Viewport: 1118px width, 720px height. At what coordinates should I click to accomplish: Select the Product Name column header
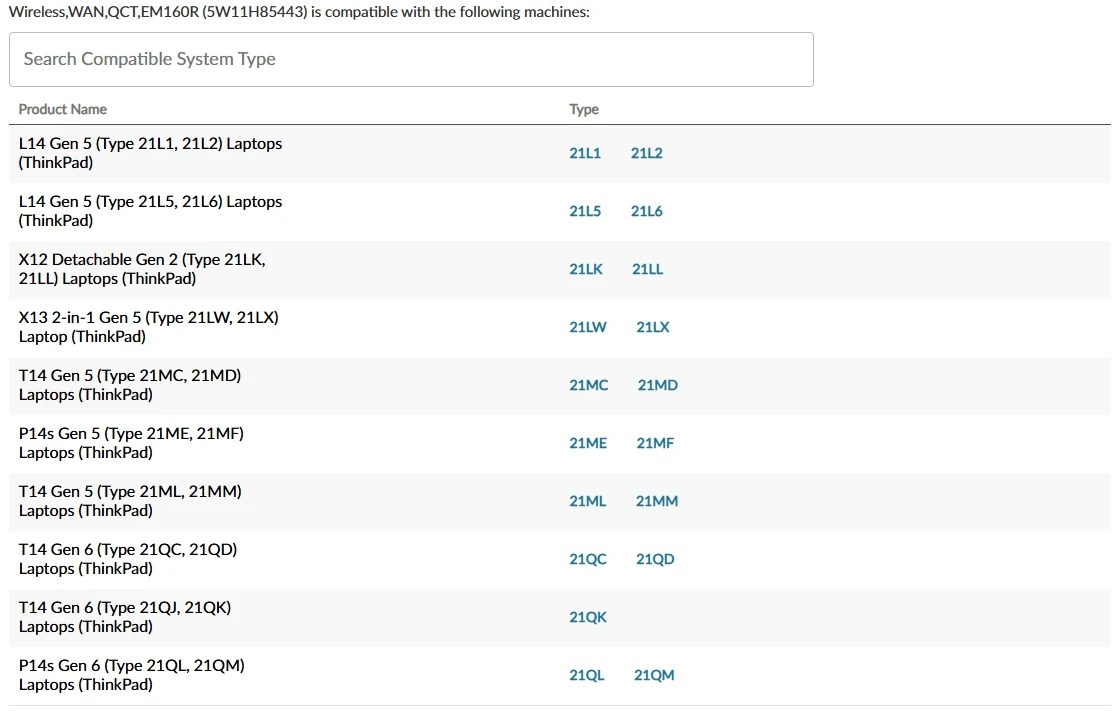63,109
